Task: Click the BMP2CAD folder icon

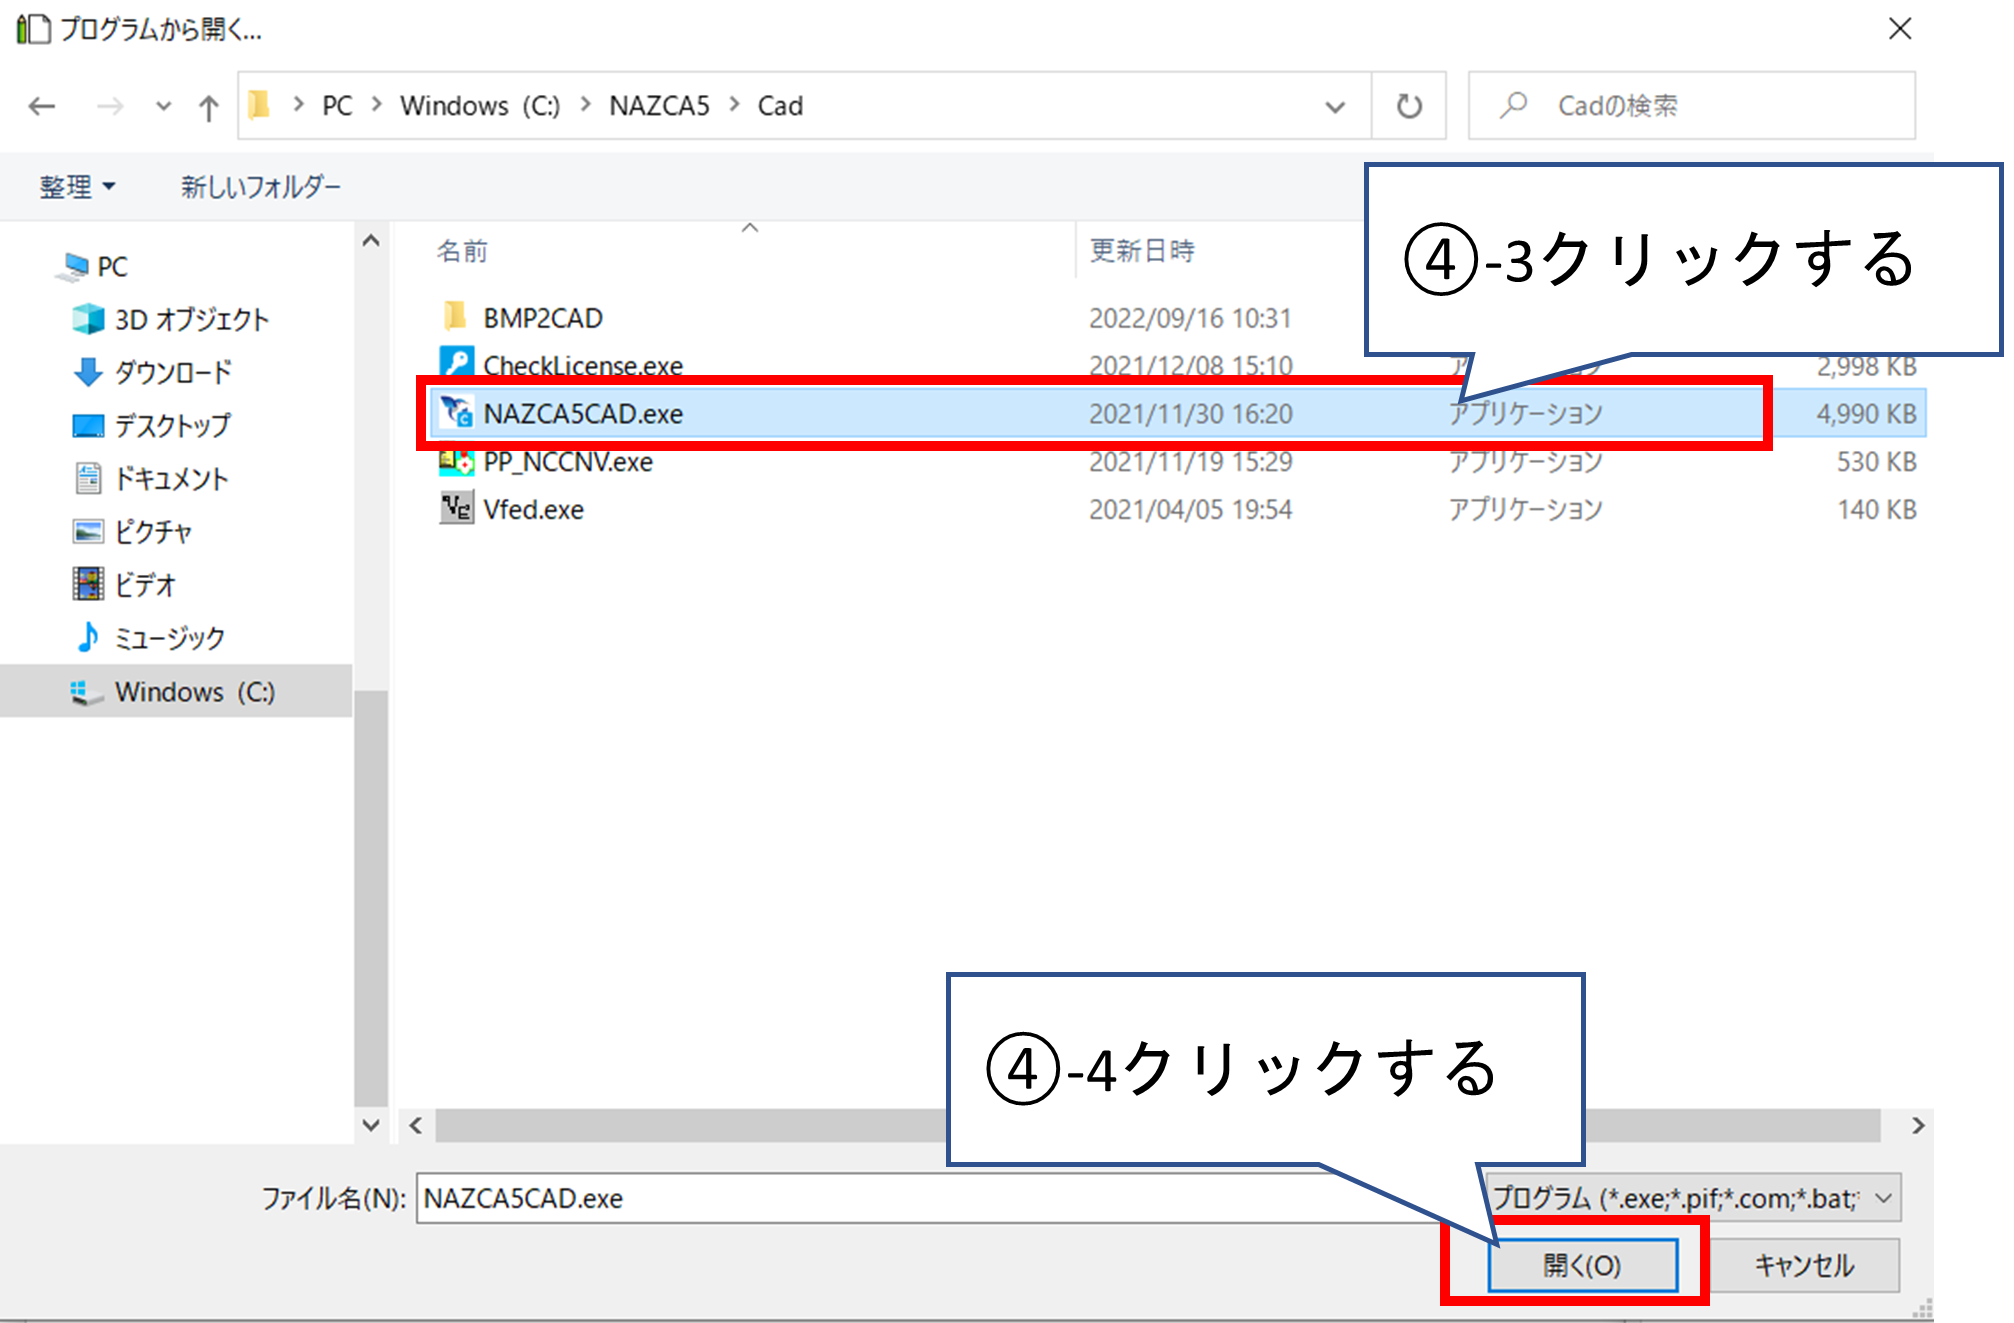Action: click(x=455, y=316)
